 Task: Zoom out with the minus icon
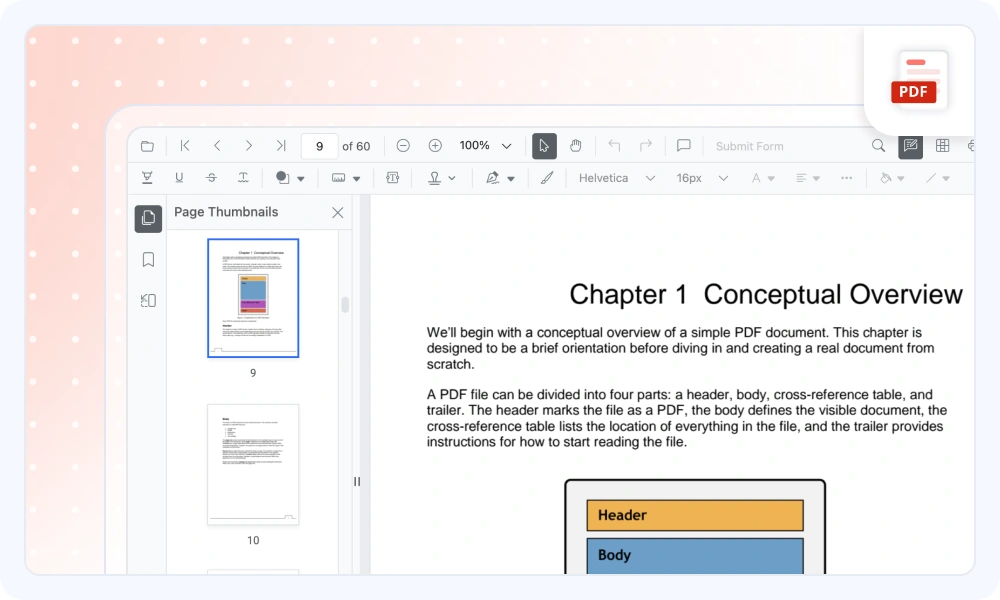coord(403,146)
